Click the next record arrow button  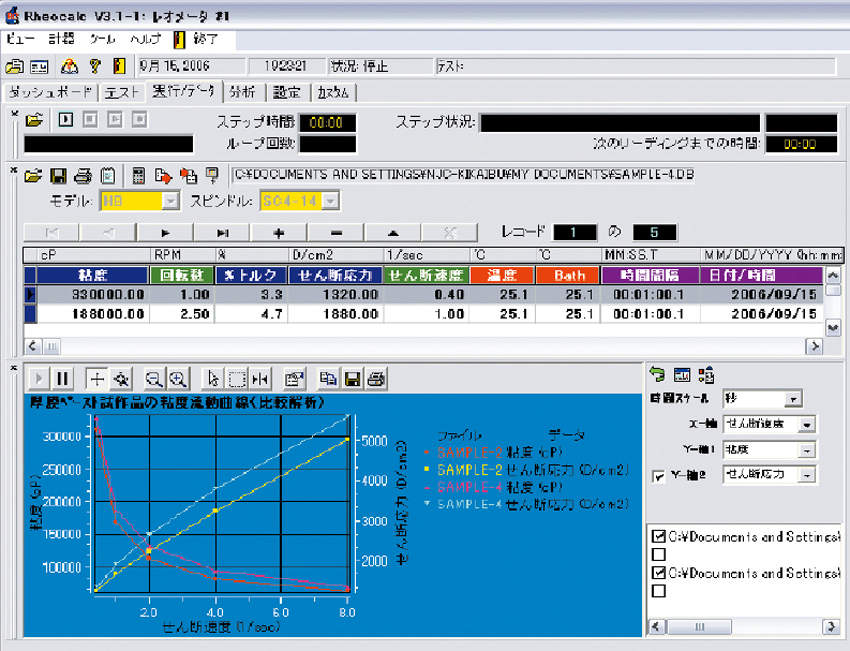pyautogui.click(x=165, y=233)
